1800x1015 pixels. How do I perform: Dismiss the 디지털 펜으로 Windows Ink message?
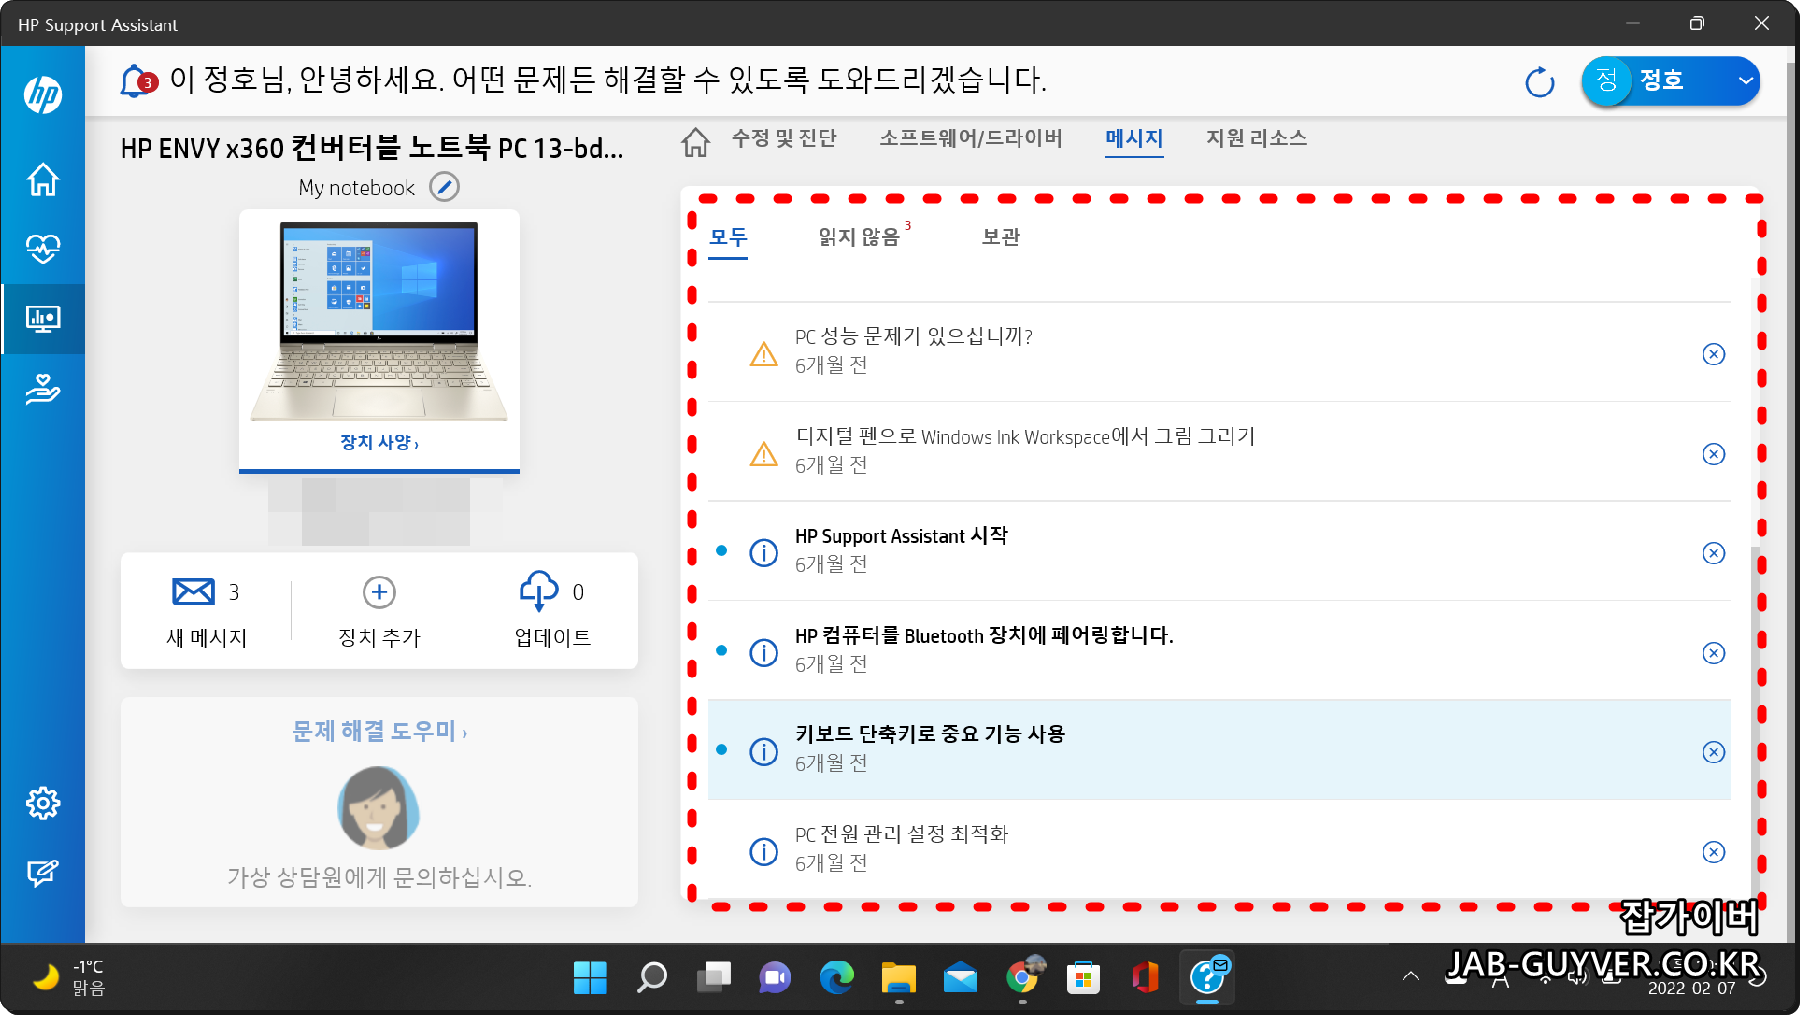[1714, 454]
